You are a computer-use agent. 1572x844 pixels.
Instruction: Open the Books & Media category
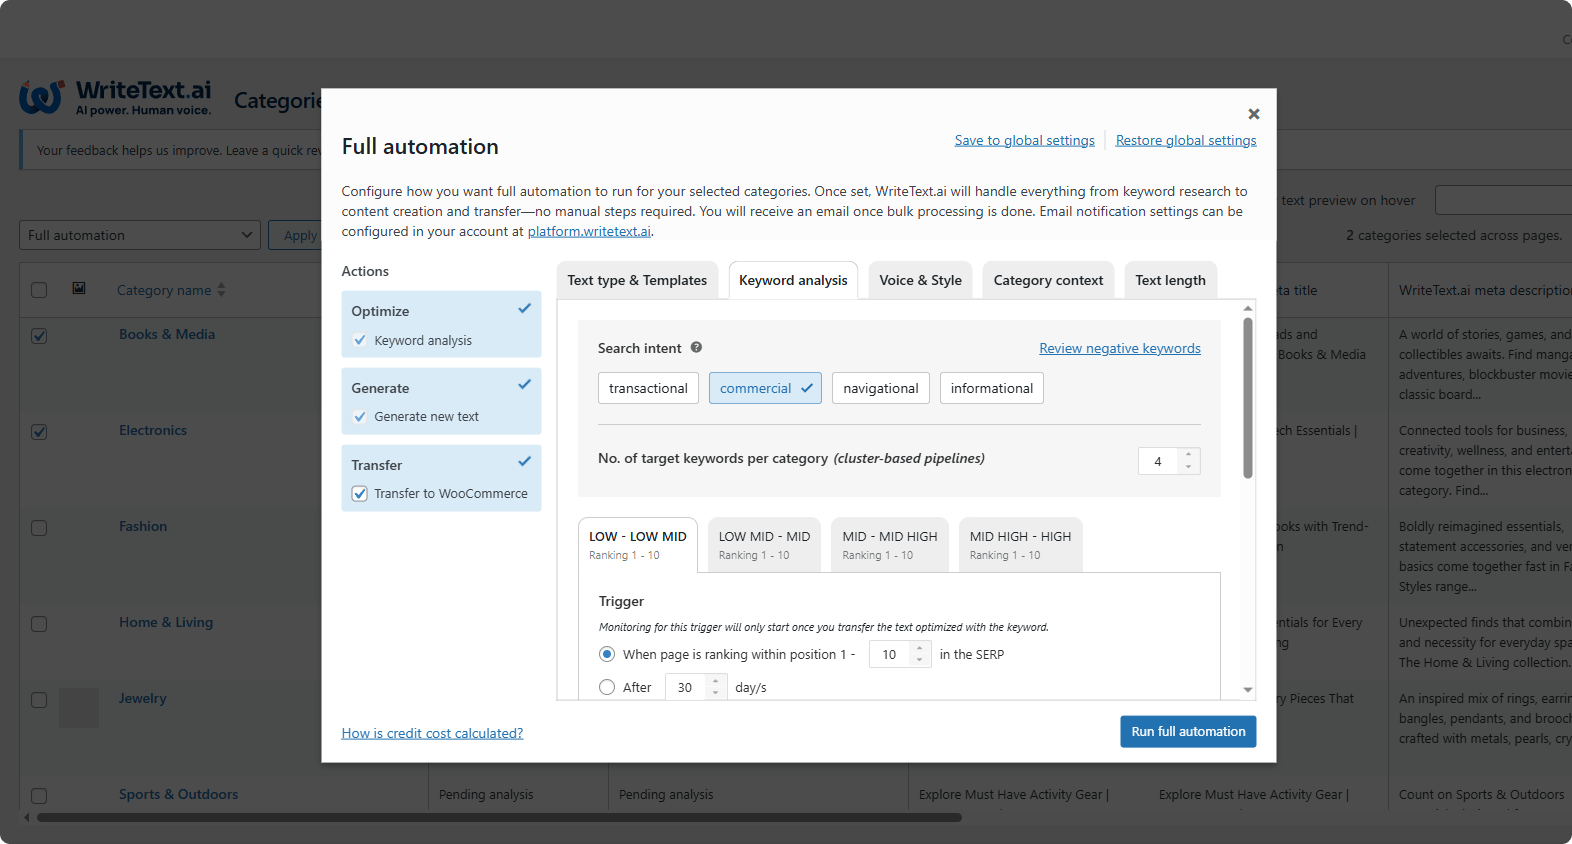pos(167,334)
